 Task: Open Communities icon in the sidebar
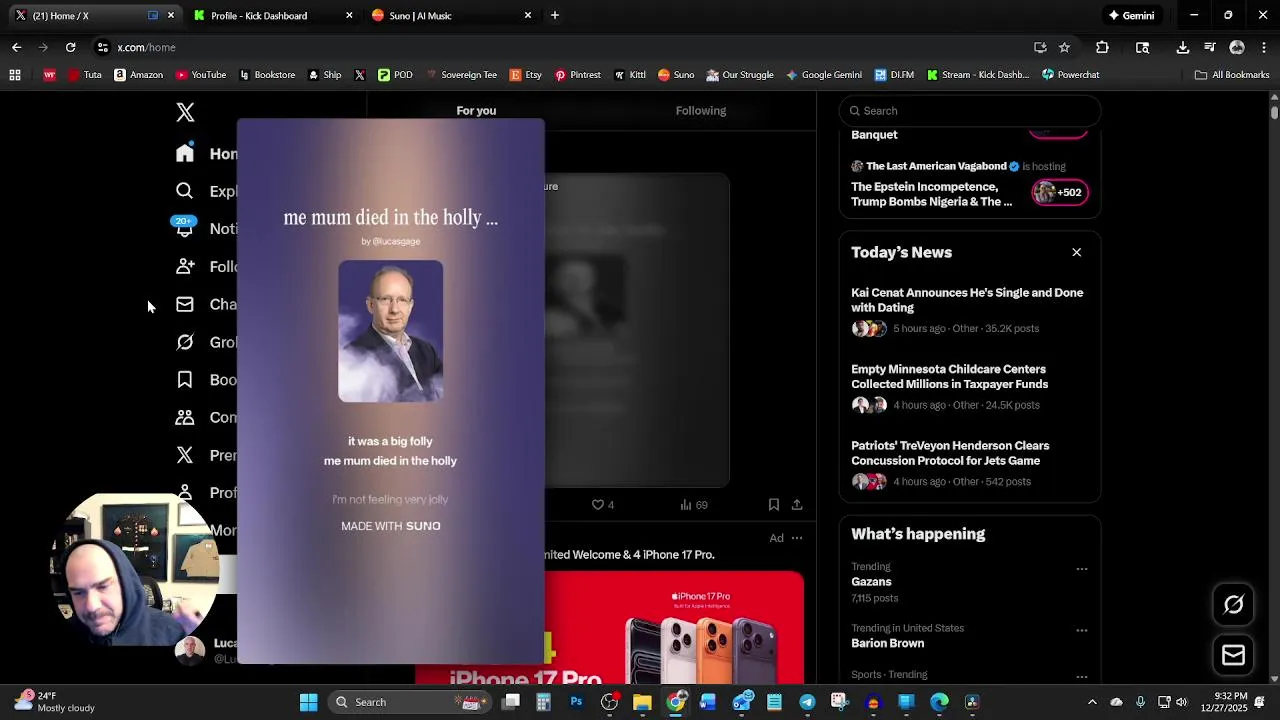click(185, 417)
